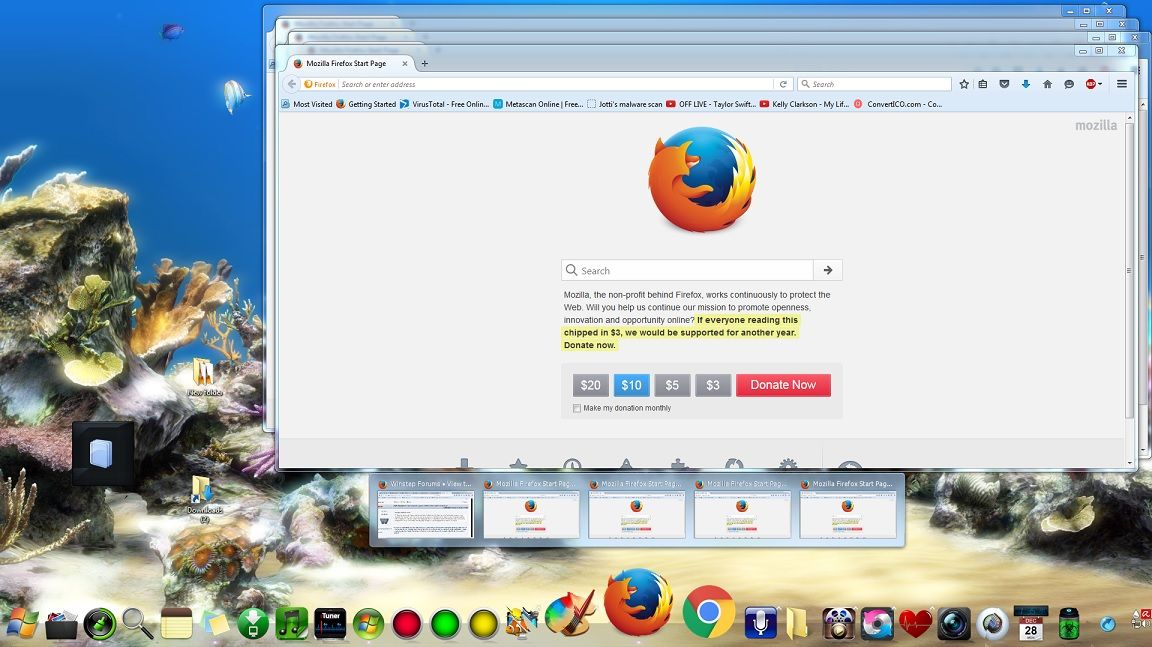Image resolution: width=1152 pixels, height=647 pixels.
Task: Click the toolbar Search box
Action: click(x=874, y=84)
